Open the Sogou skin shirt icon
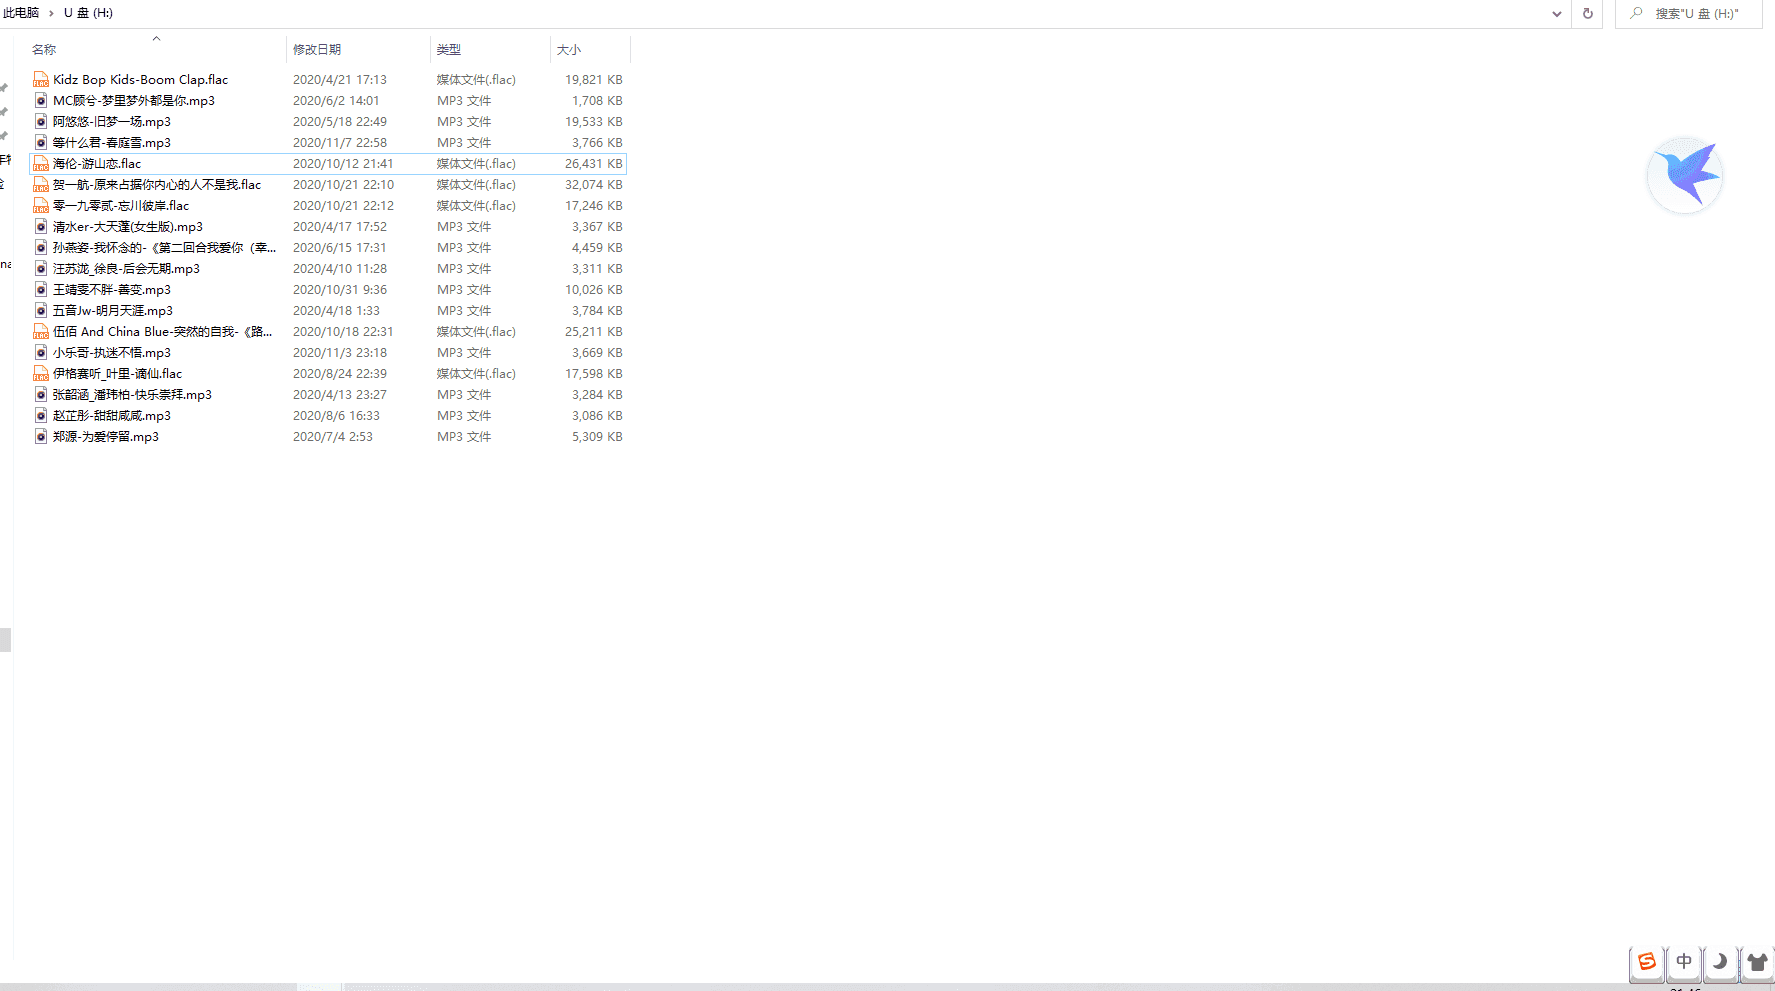The image size is (1775, 991). [x=1757, y=962]
